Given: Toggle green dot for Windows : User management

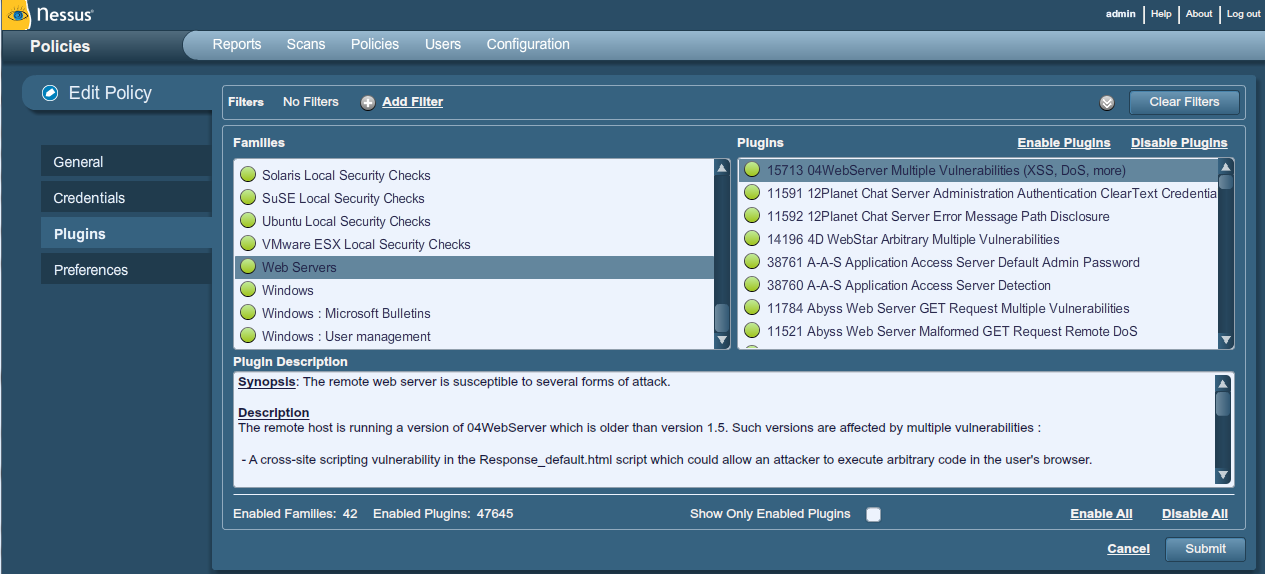Looking at the screenshot, I should (248, 336).
